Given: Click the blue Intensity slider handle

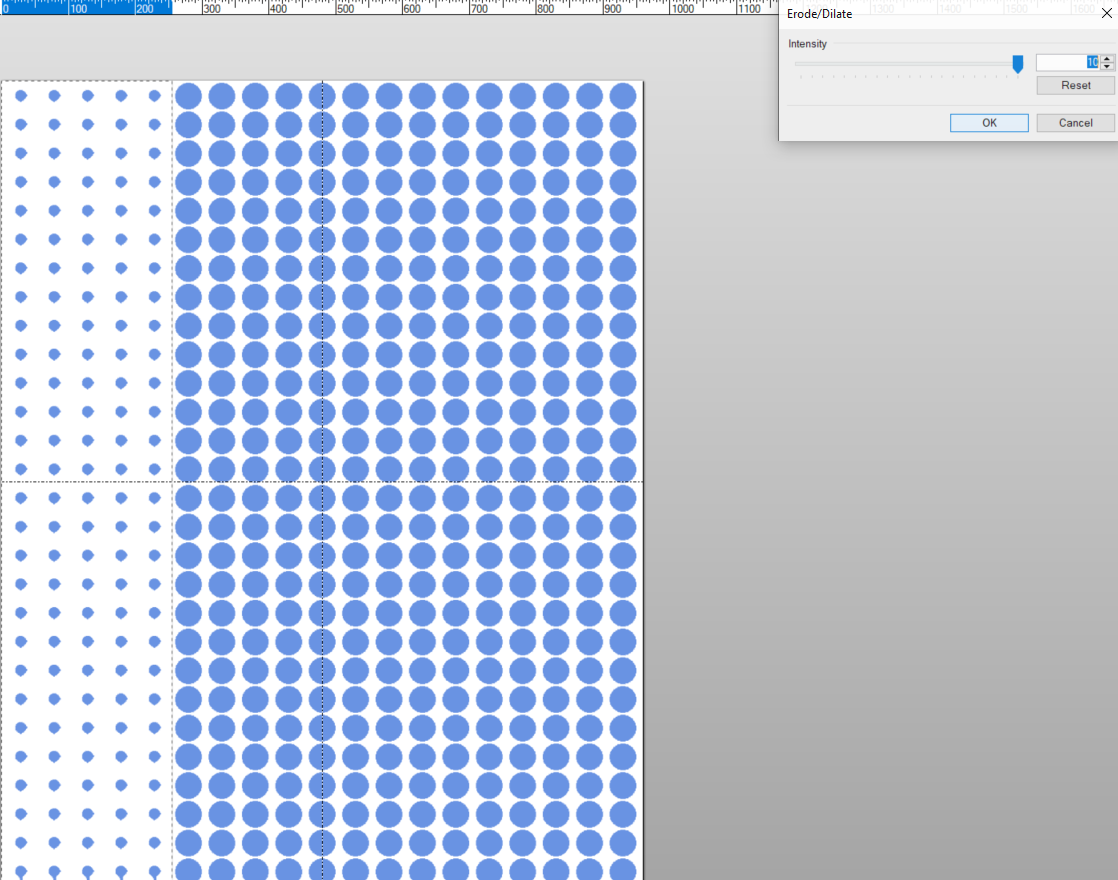Looking at the screenshot, I should 1018,64.
